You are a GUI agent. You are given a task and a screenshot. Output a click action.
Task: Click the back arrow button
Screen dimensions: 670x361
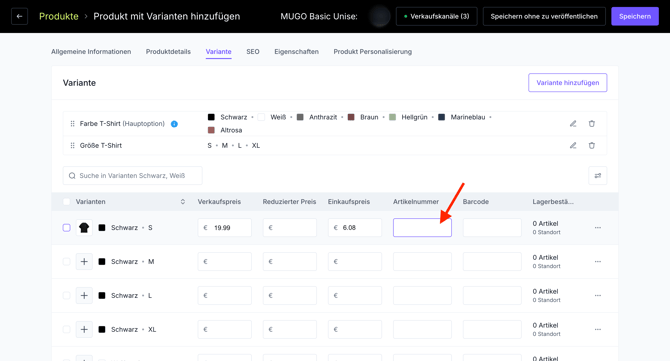tap(19, 16)
